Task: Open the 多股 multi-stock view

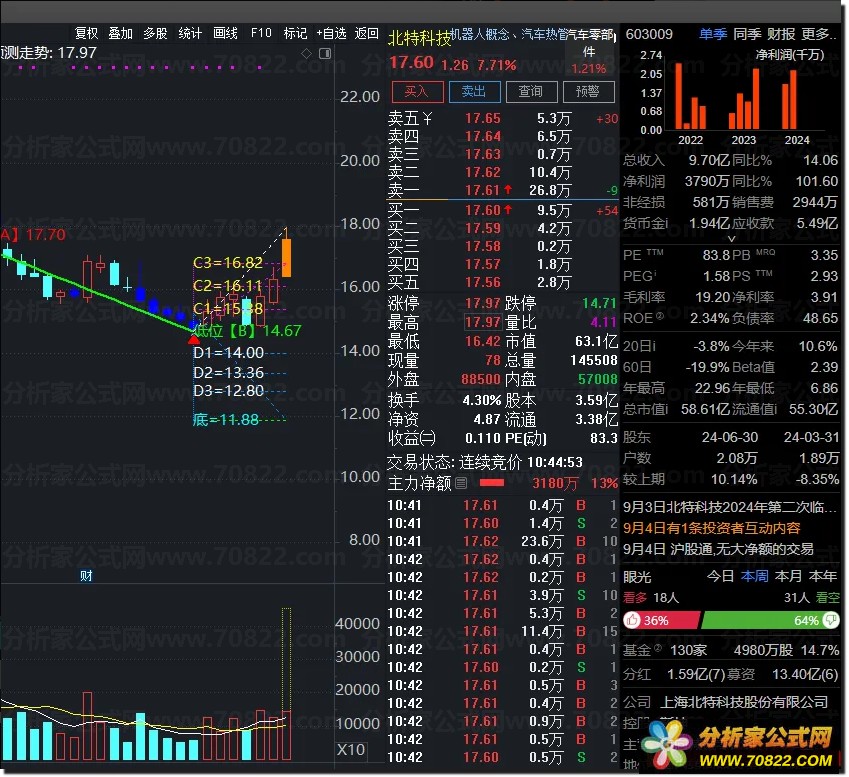Action: (155, 33)
